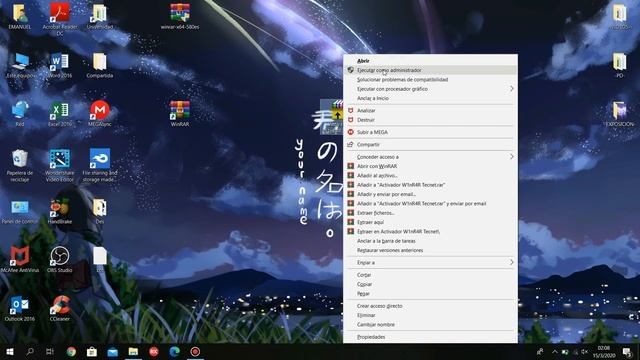Open File Explorer from the taskbar

click(x=133, y=351)
